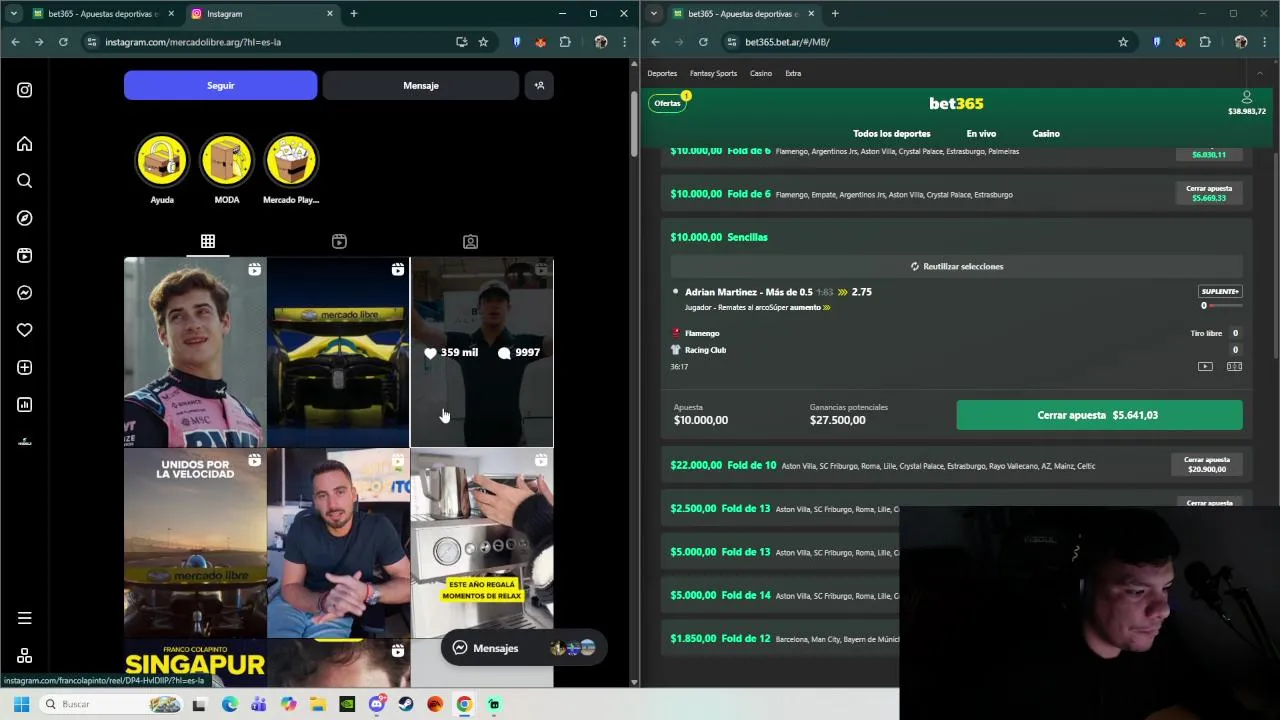Click the live video stream icon in bet slip
Screen dimensions: 1280x720
coord(1205,366)
